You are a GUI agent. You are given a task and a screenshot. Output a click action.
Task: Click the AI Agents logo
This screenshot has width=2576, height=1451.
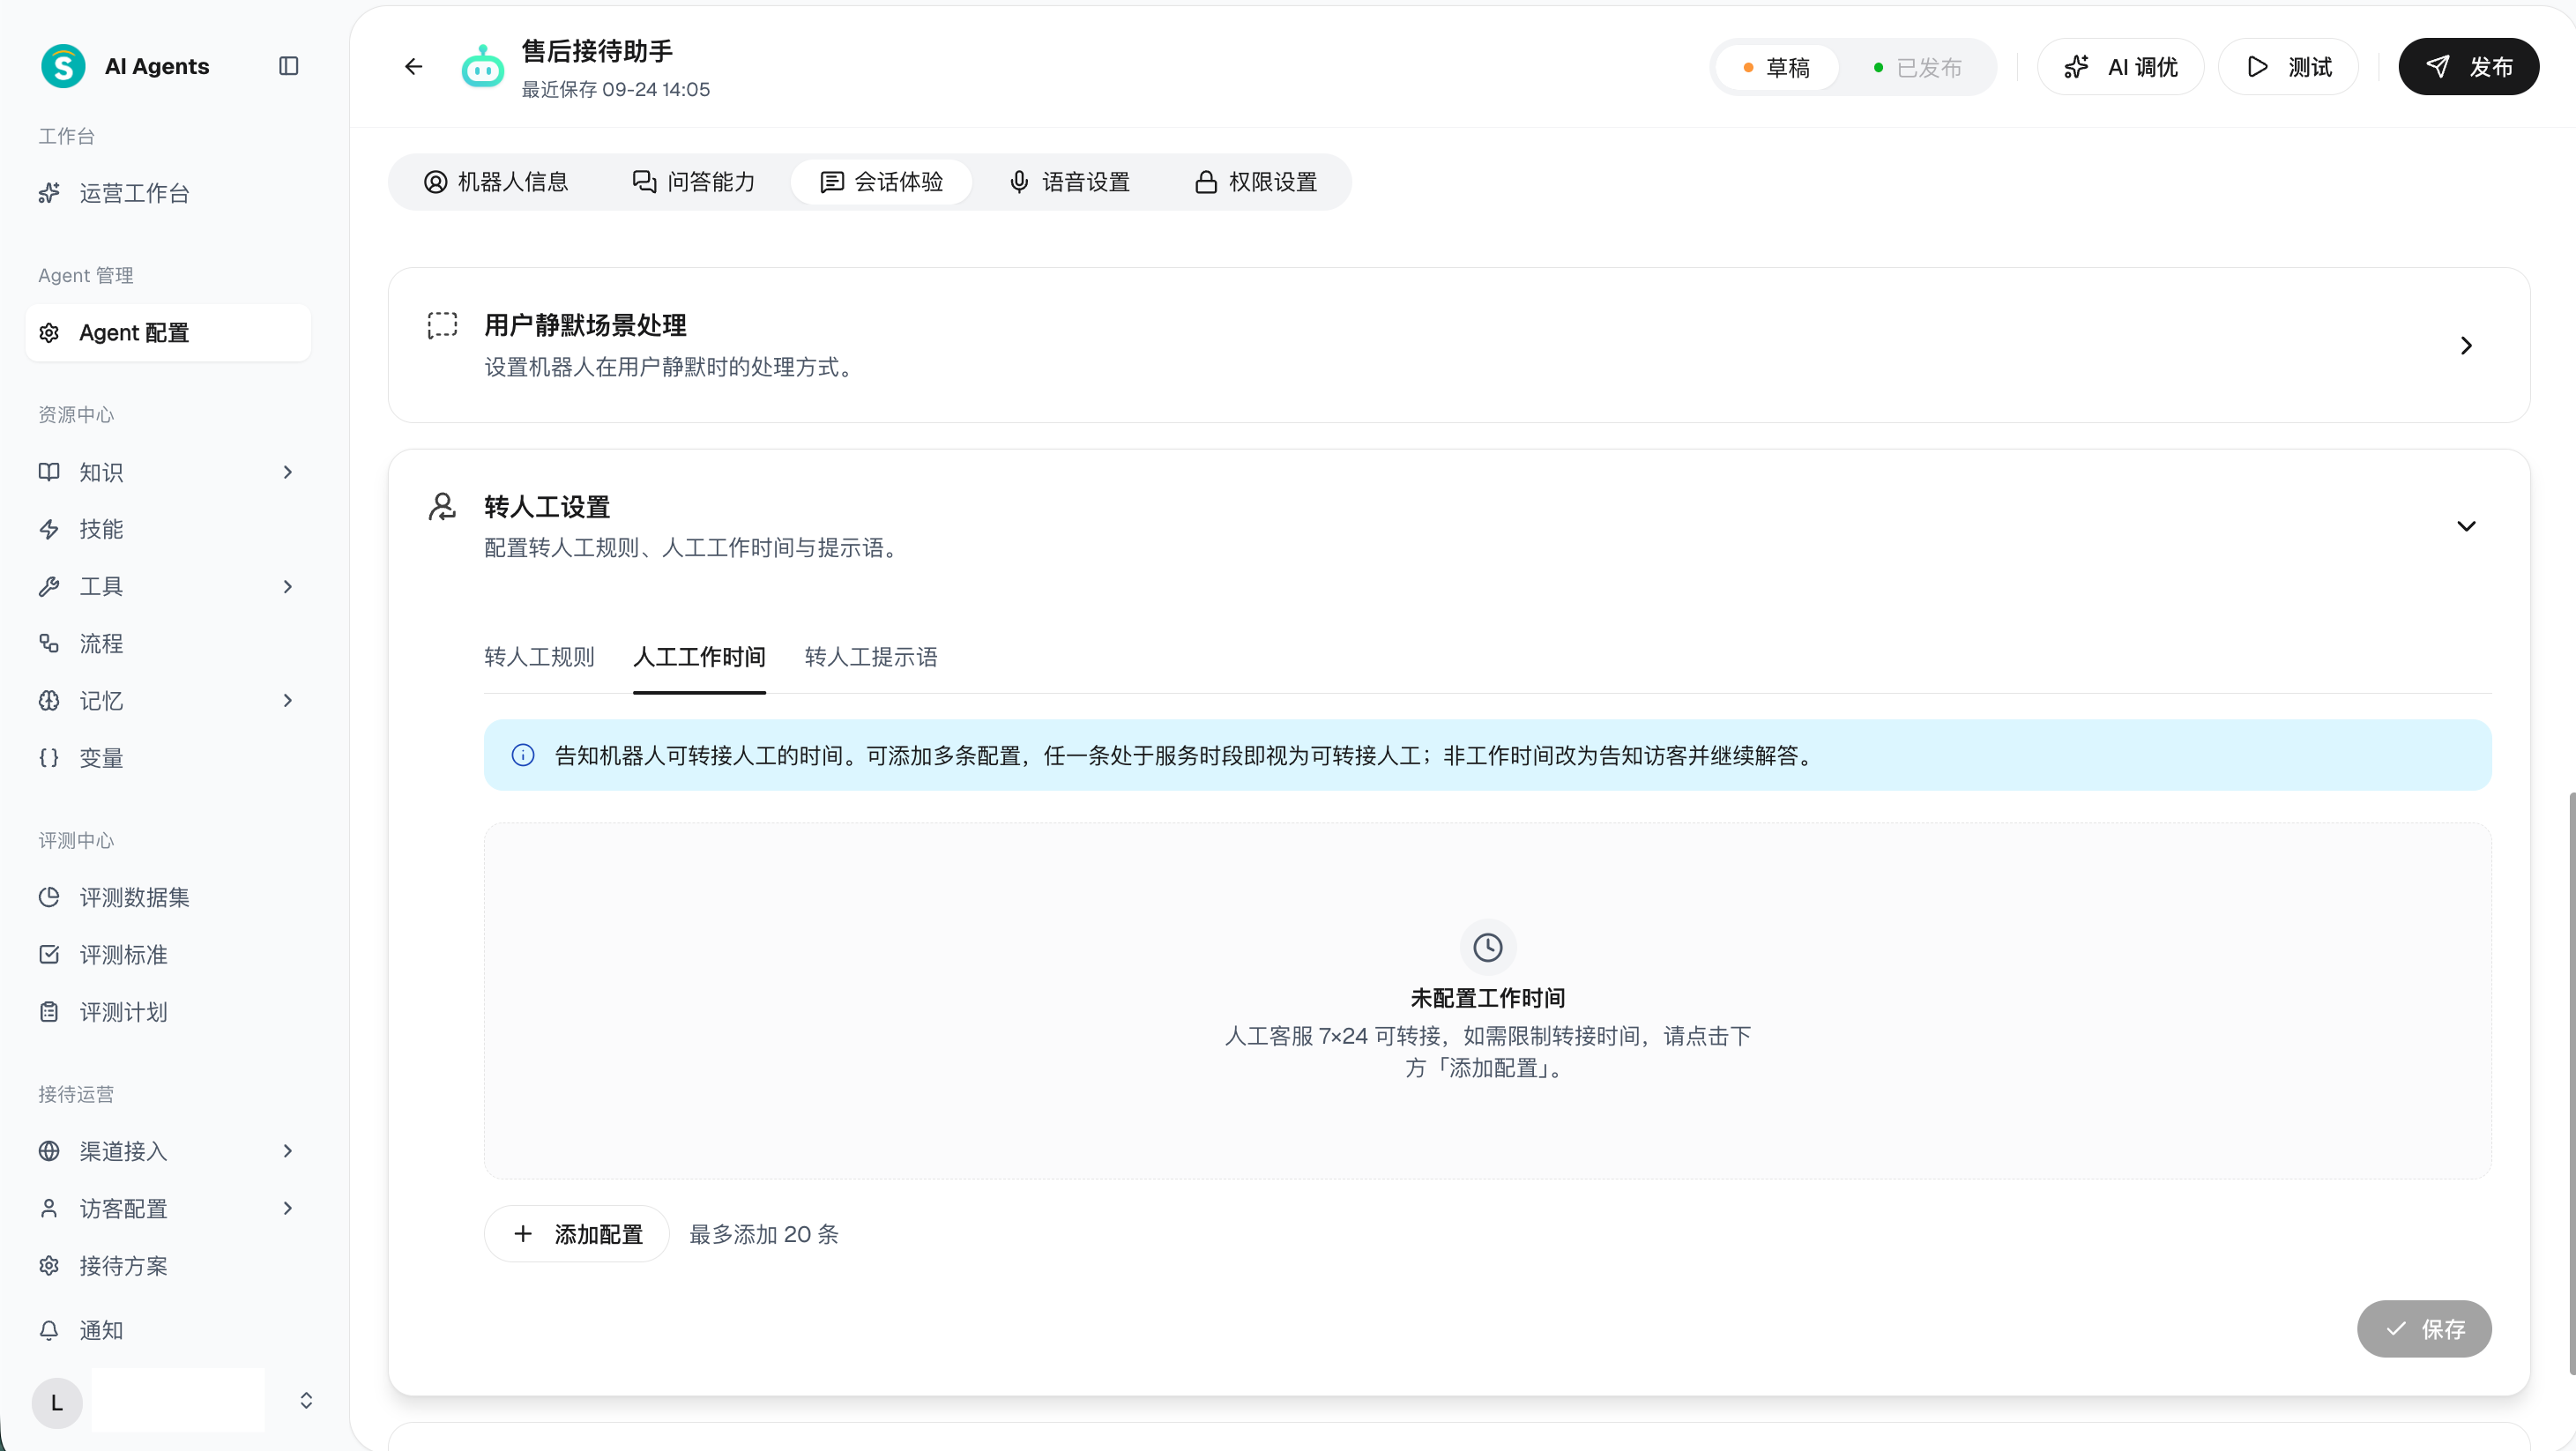63,66
